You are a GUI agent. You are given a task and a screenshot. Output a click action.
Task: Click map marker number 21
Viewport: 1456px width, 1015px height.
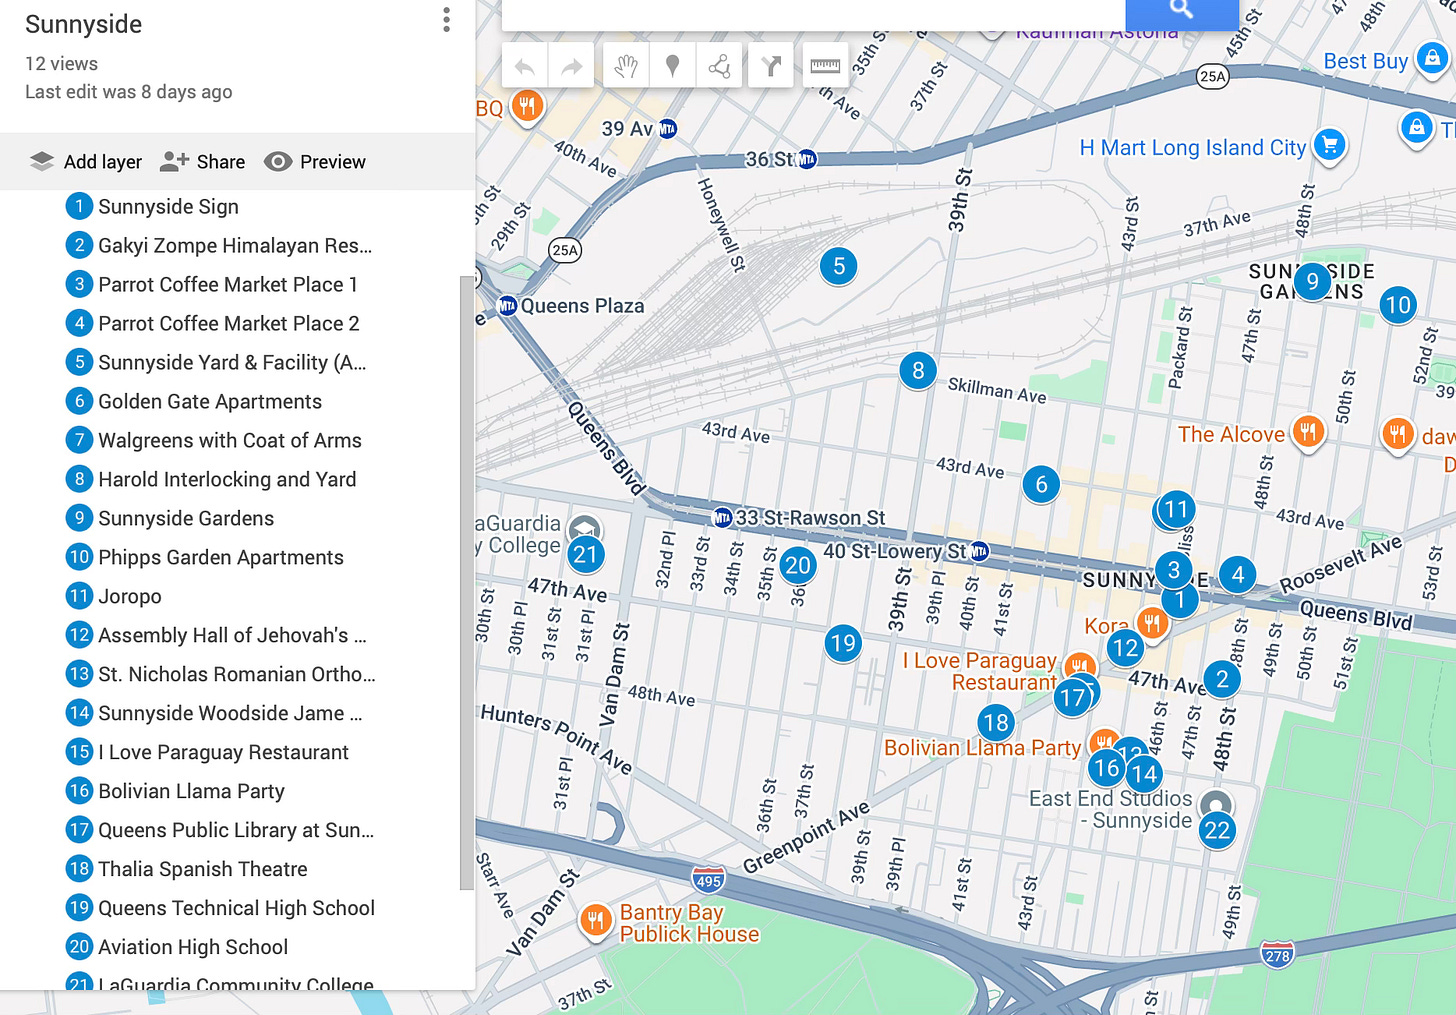click(586, 555)
